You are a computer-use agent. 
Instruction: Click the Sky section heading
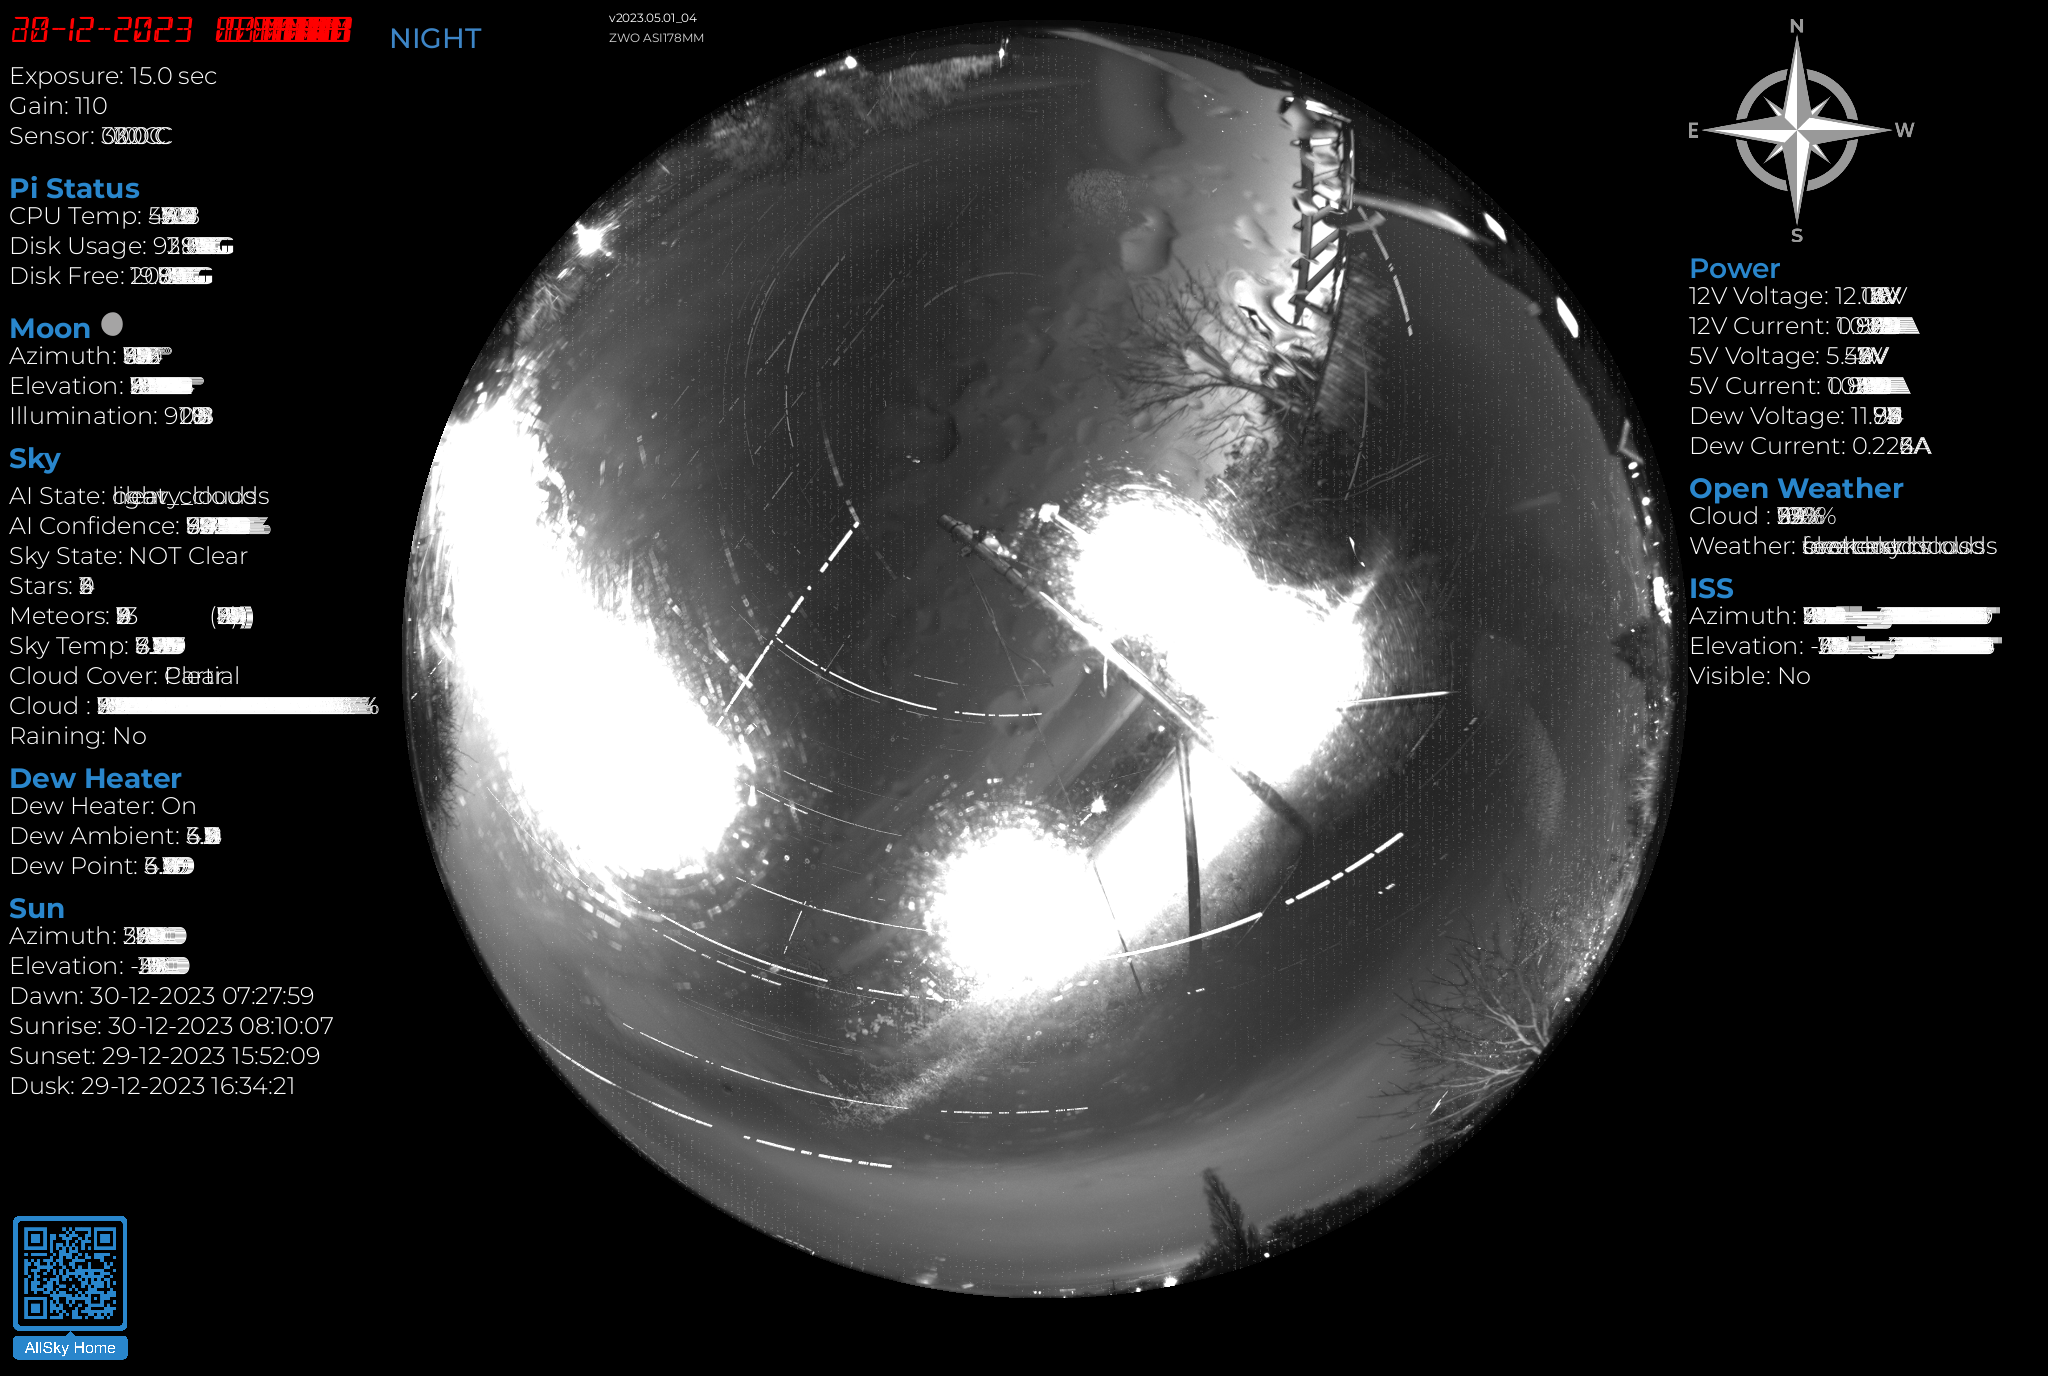pyautogui.click(x=35, y=459)
